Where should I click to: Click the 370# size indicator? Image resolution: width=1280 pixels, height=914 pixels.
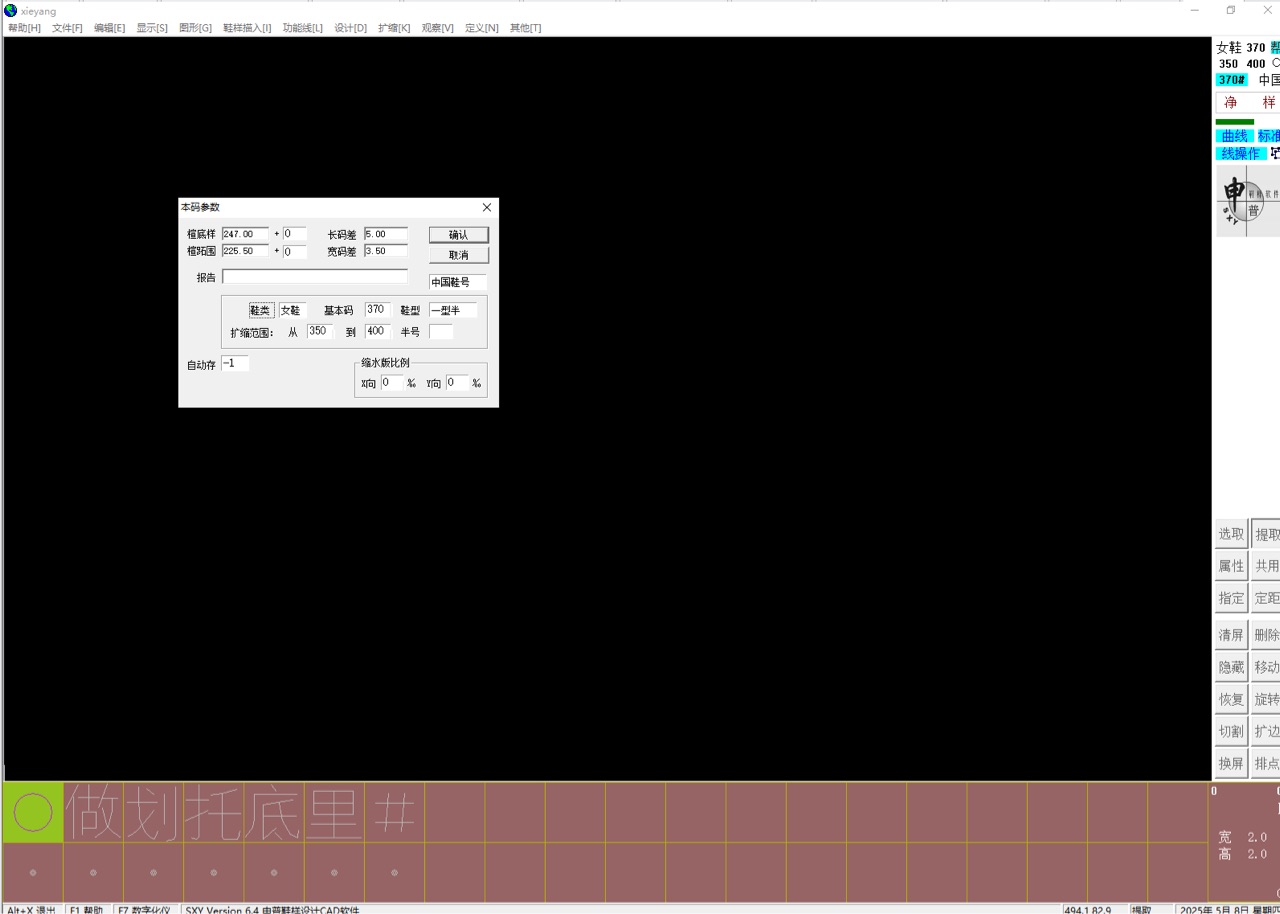(x=1231, y=80)
